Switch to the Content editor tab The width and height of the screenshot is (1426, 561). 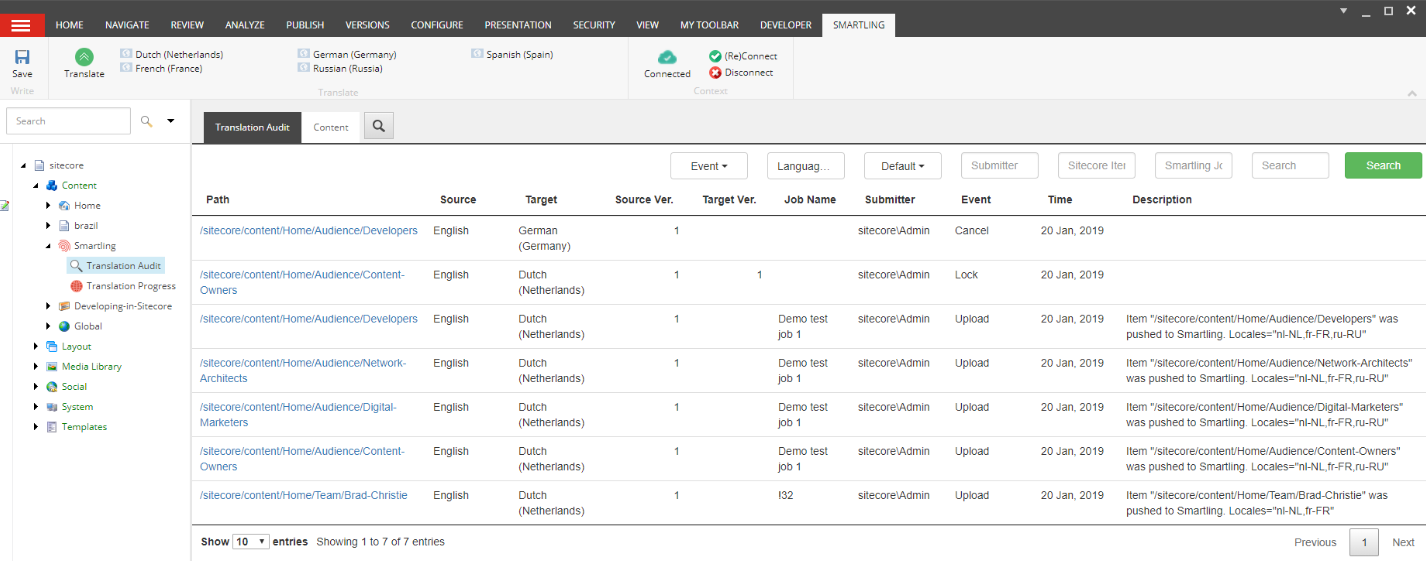(x=331, y=127)
